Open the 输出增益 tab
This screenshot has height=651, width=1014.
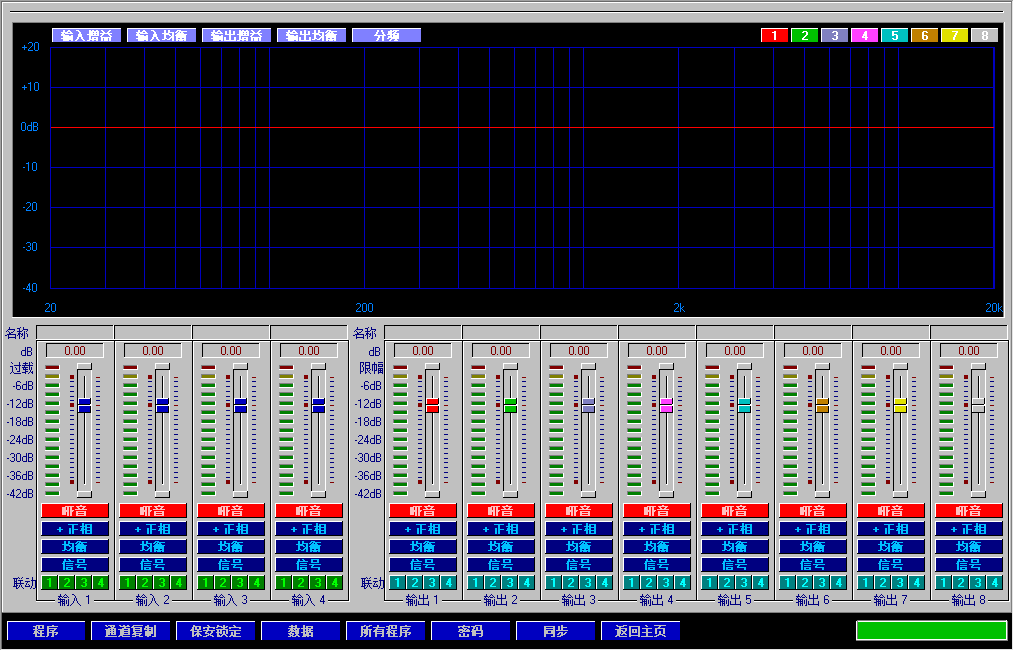point(237,36)
